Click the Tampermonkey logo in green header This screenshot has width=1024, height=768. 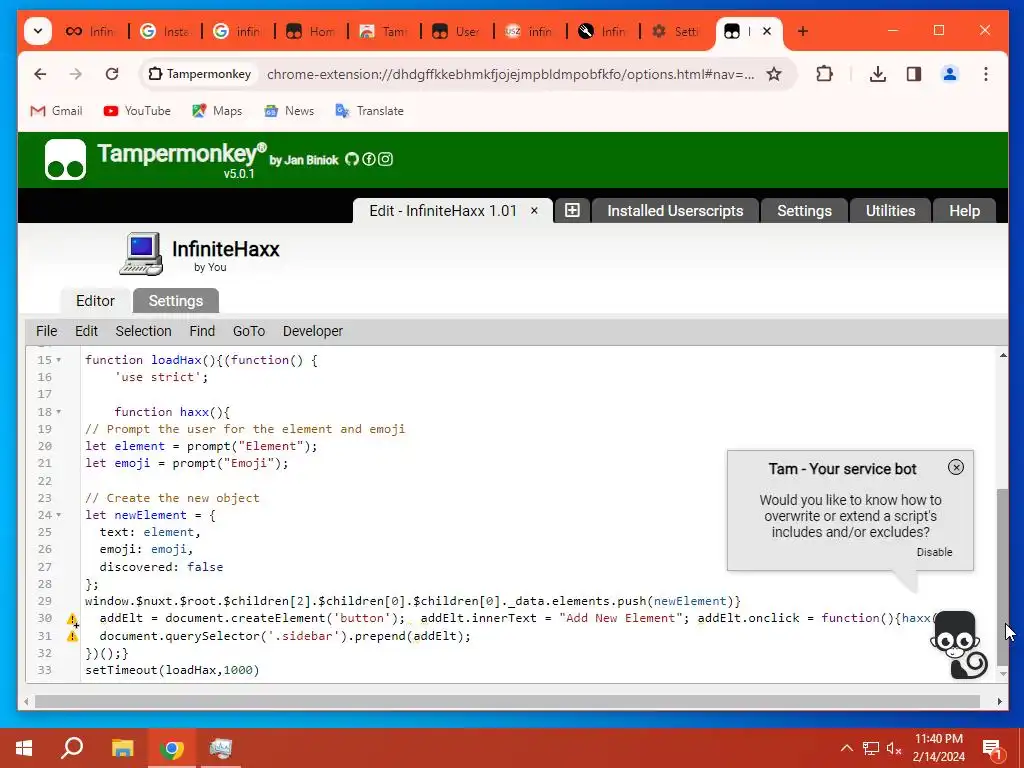click(x=65, y=159)
